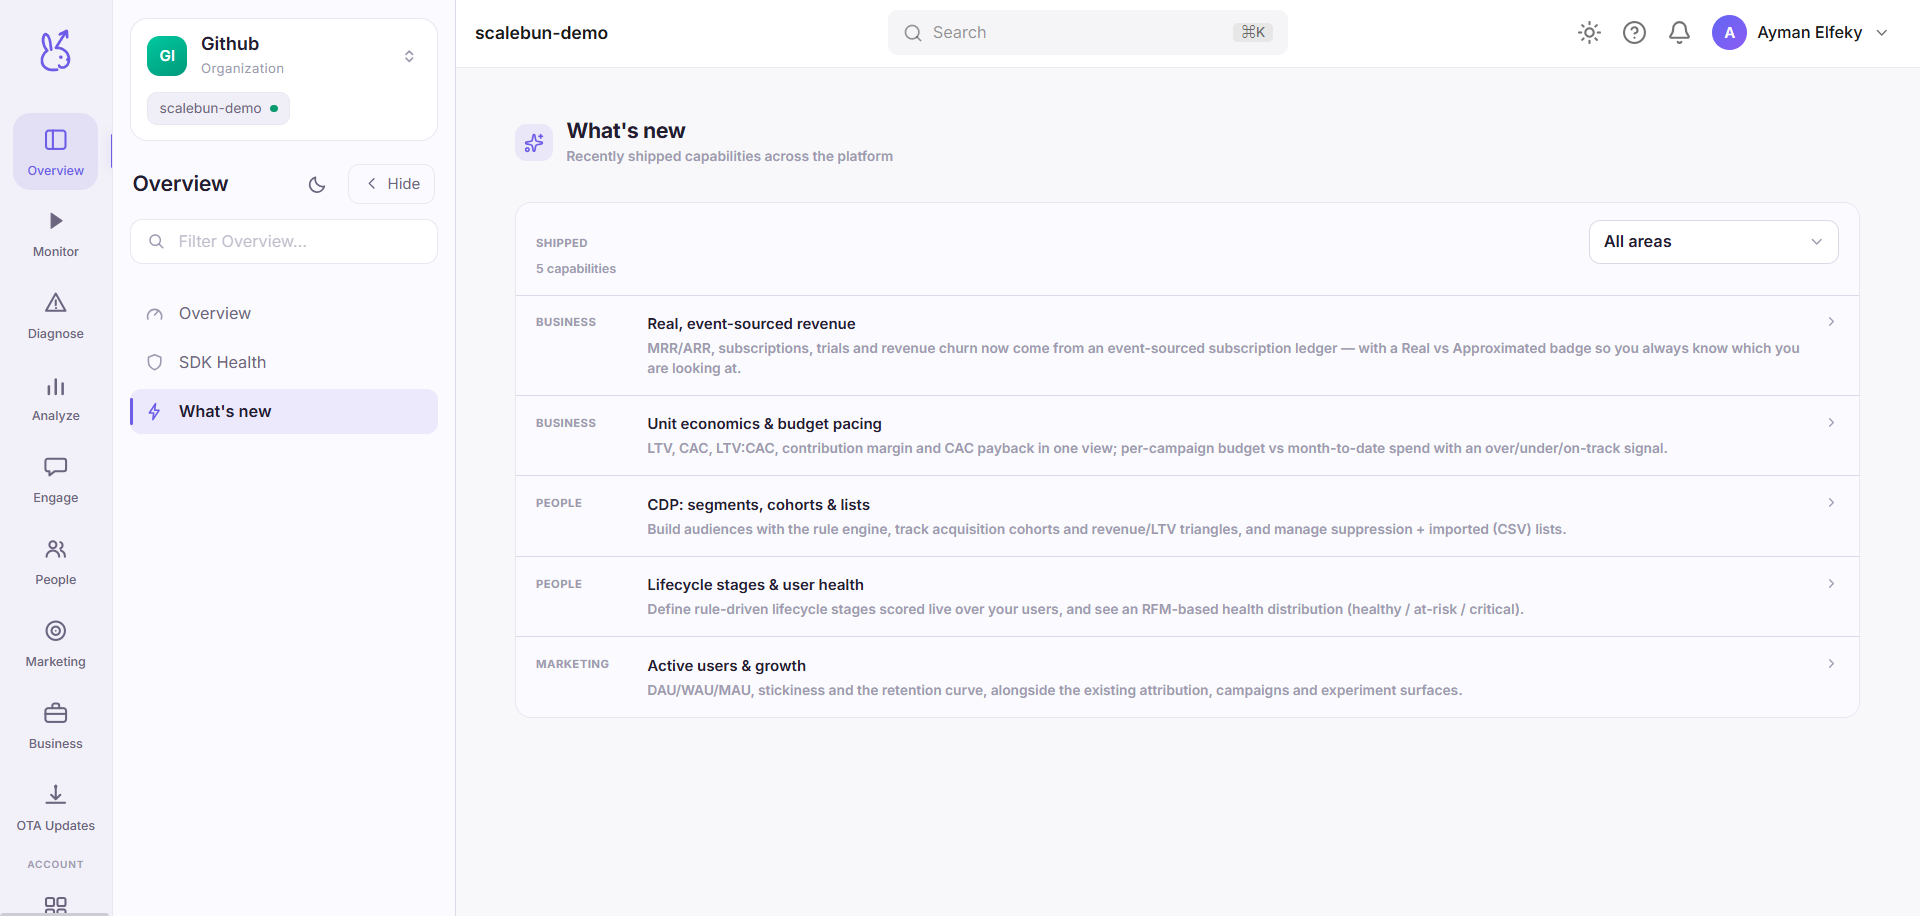Image resolution: width=1920 pixels, height=916 pixels.
Task: Expand Real, event-sourced revenue chevron
Action: click(1831, 322)
